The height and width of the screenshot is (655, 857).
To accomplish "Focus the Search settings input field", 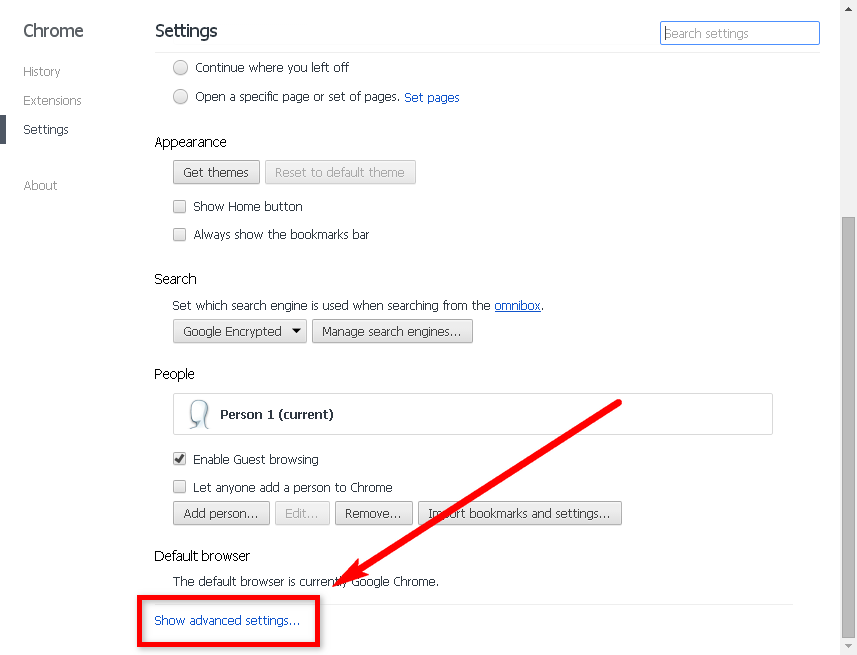I will [x=740, y=34].
